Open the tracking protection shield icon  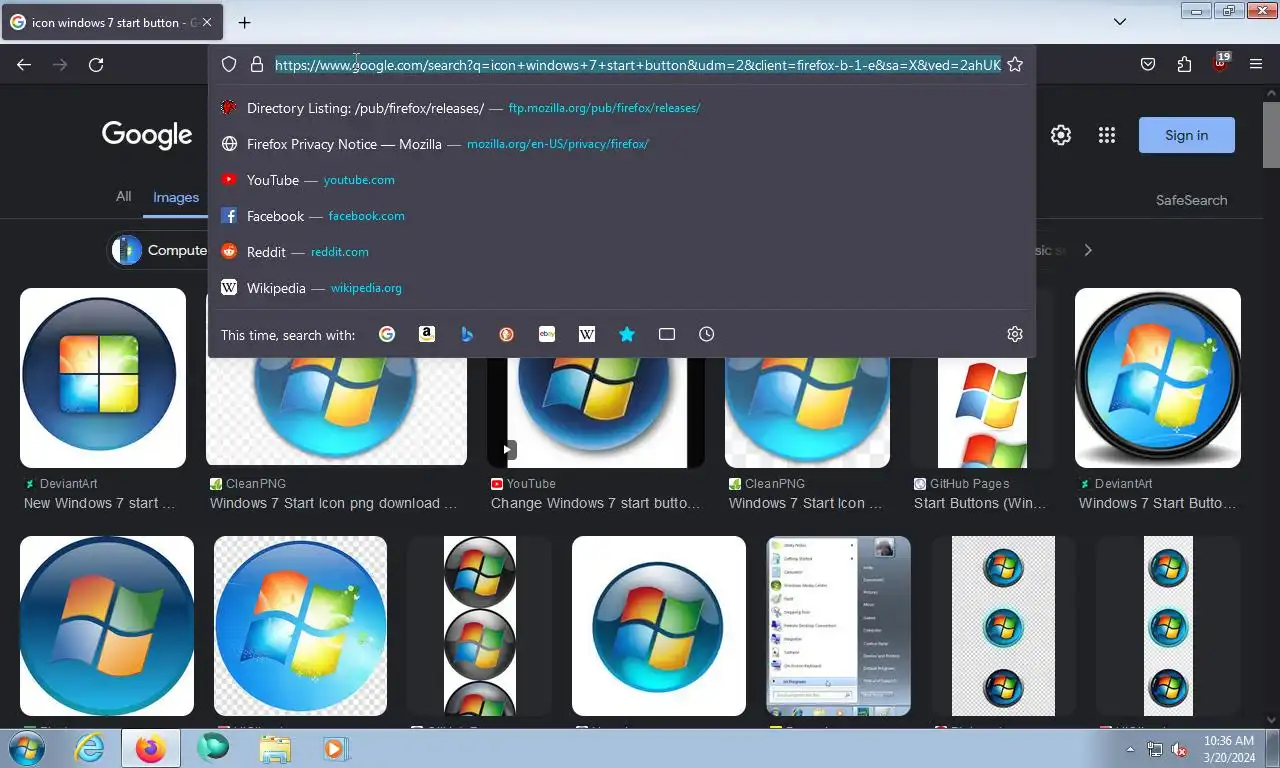click(x=229, y=64)
